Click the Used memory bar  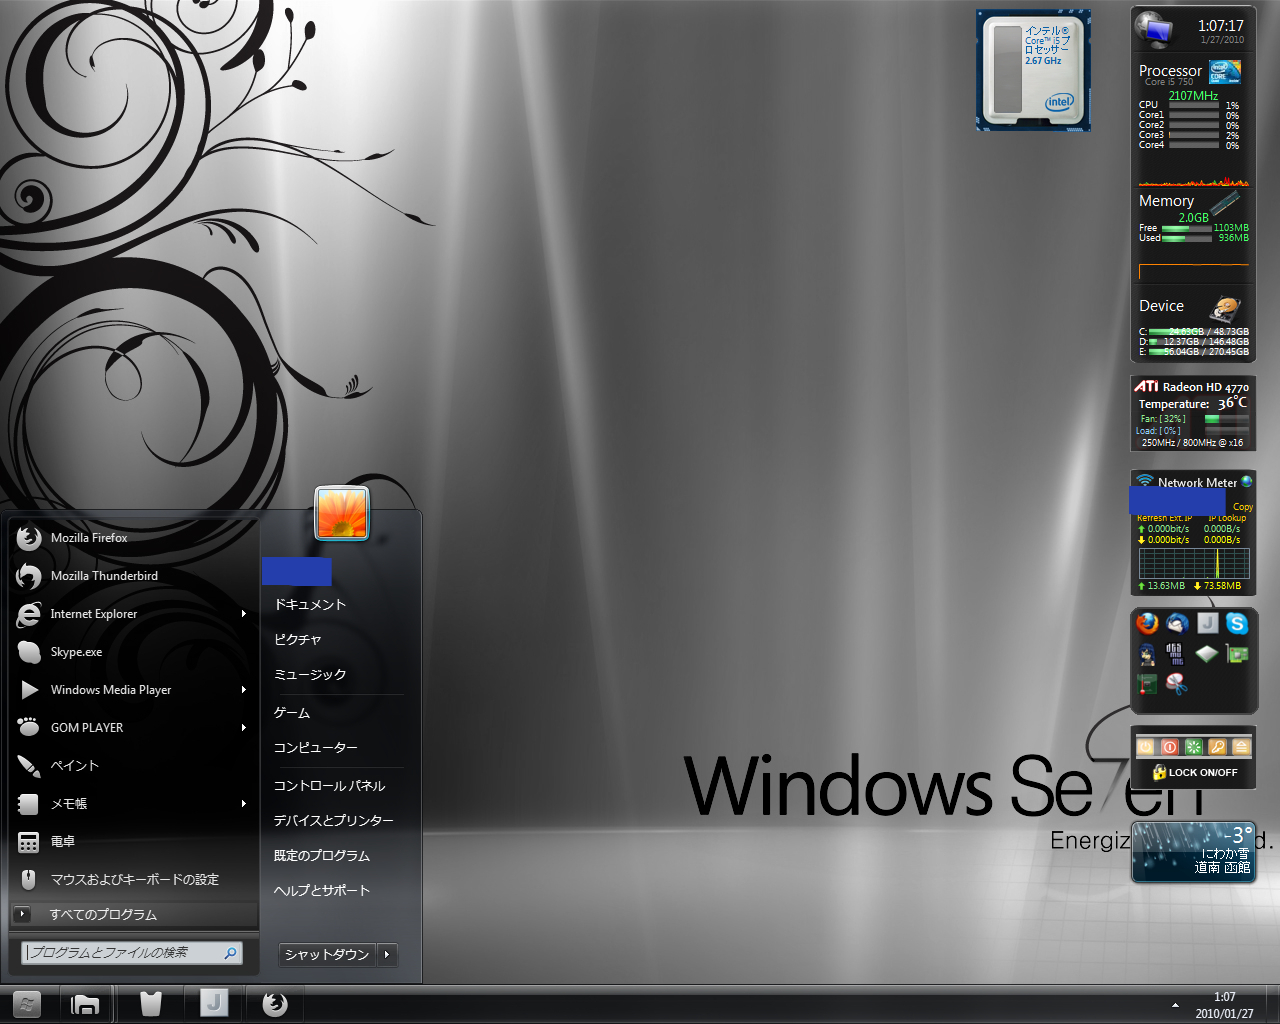point(1187,238)
